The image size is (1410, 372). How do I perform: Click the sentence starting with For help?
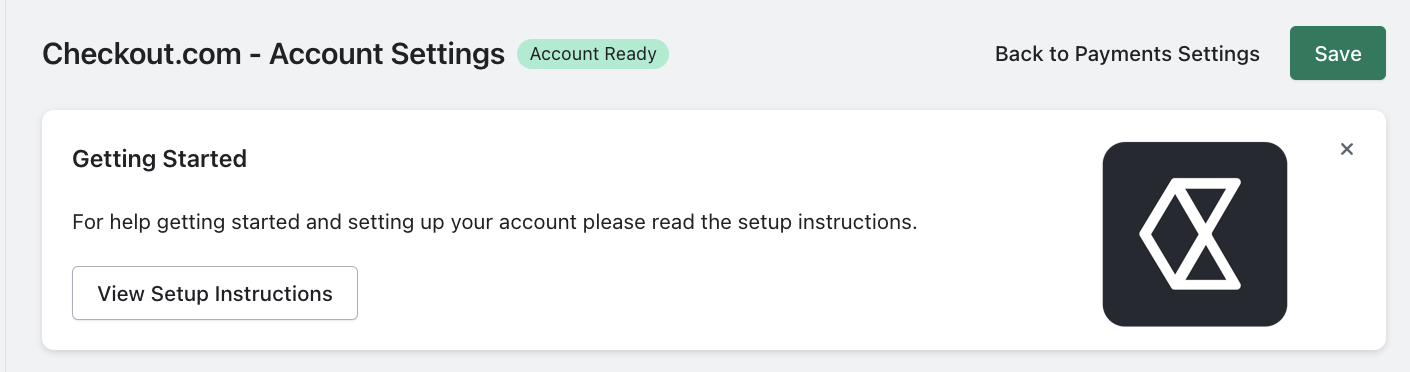[495, 221]
